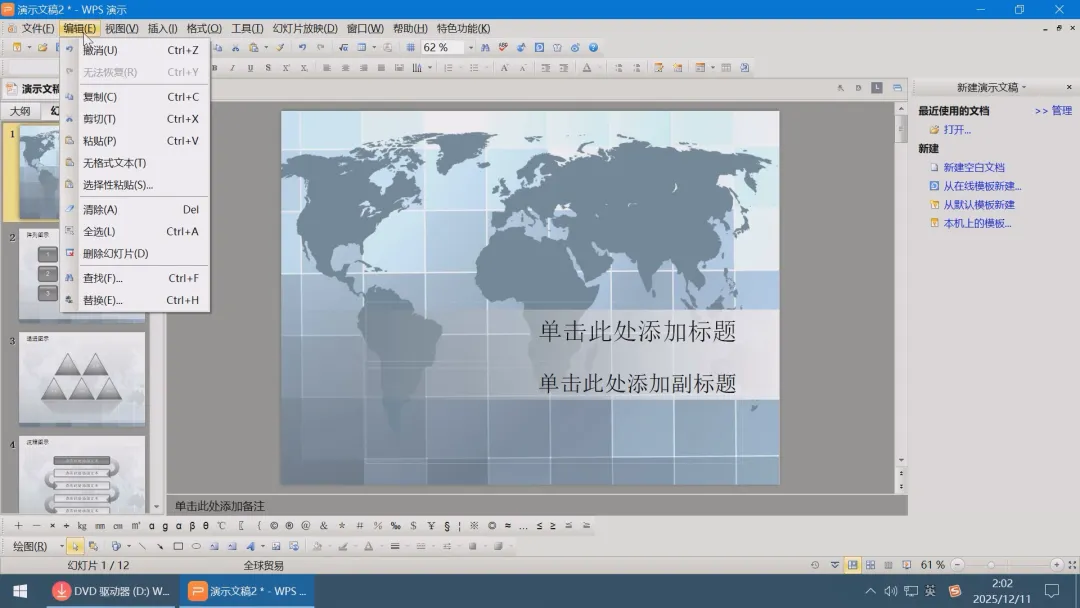Switch to normal view in status bar

[x=853, y=565]
